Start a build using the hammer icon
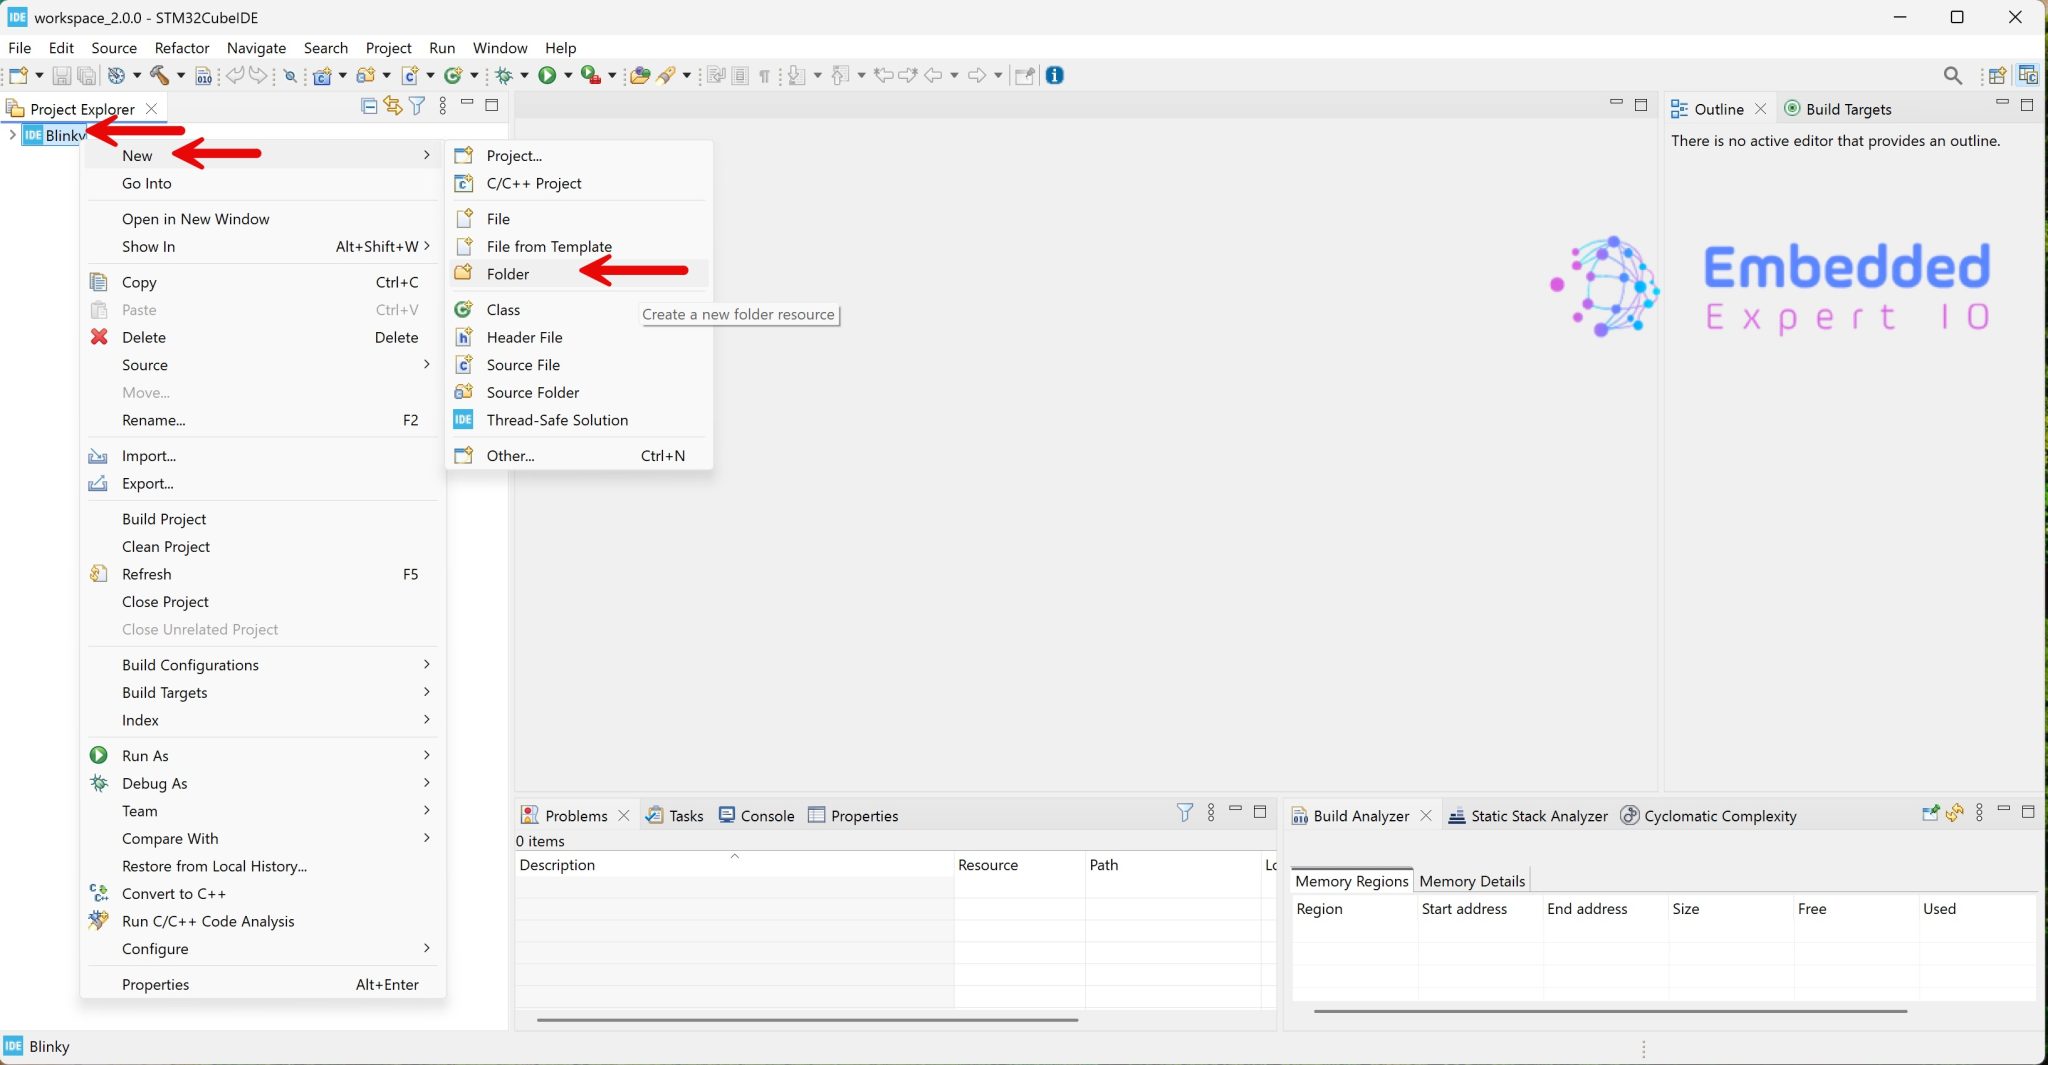This screenshot has height=1065, width=2048. (160, 75)
